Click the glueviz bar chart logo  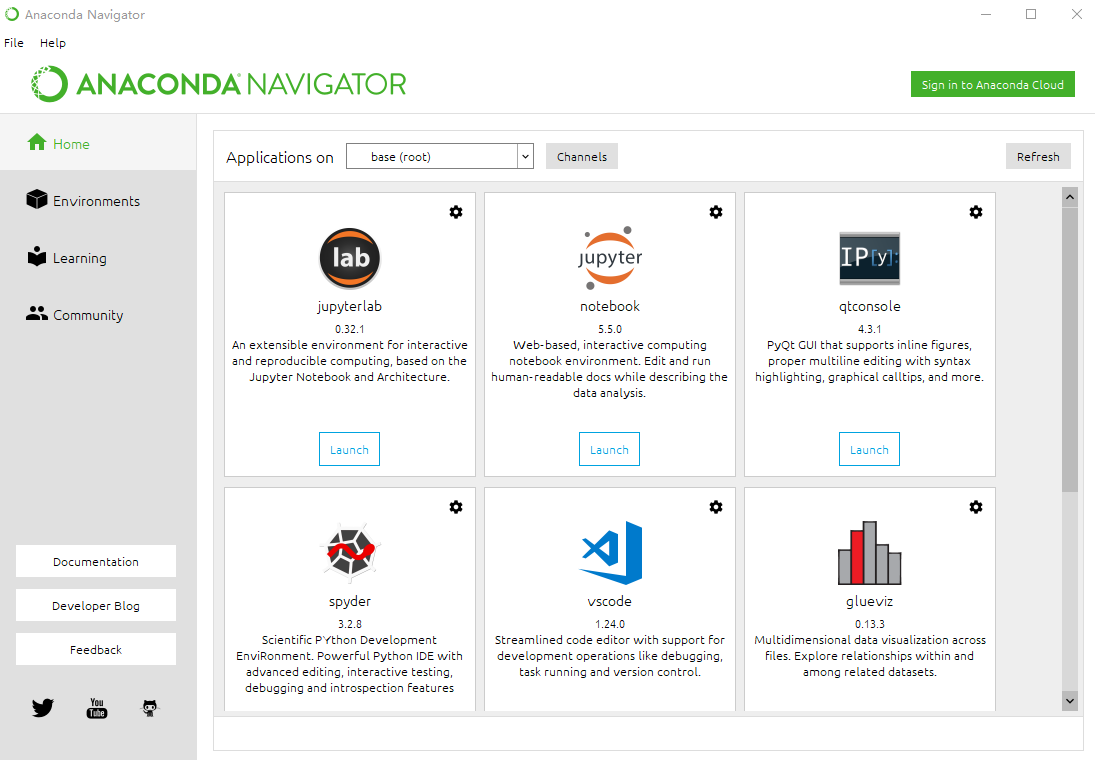click(869, 553)
